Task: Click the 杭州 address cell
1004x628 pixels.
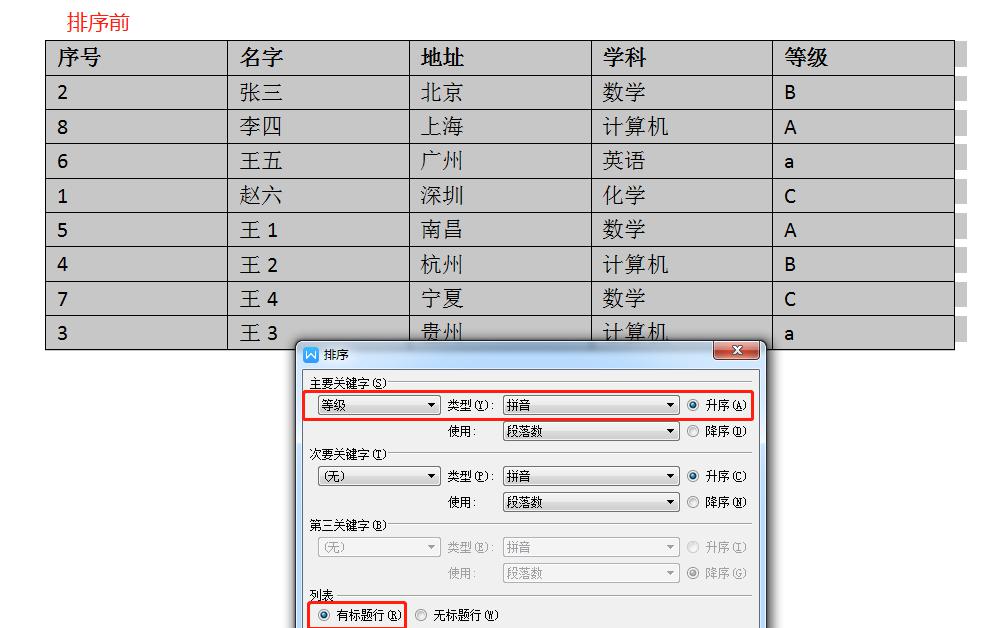Action: click(500, 264)
